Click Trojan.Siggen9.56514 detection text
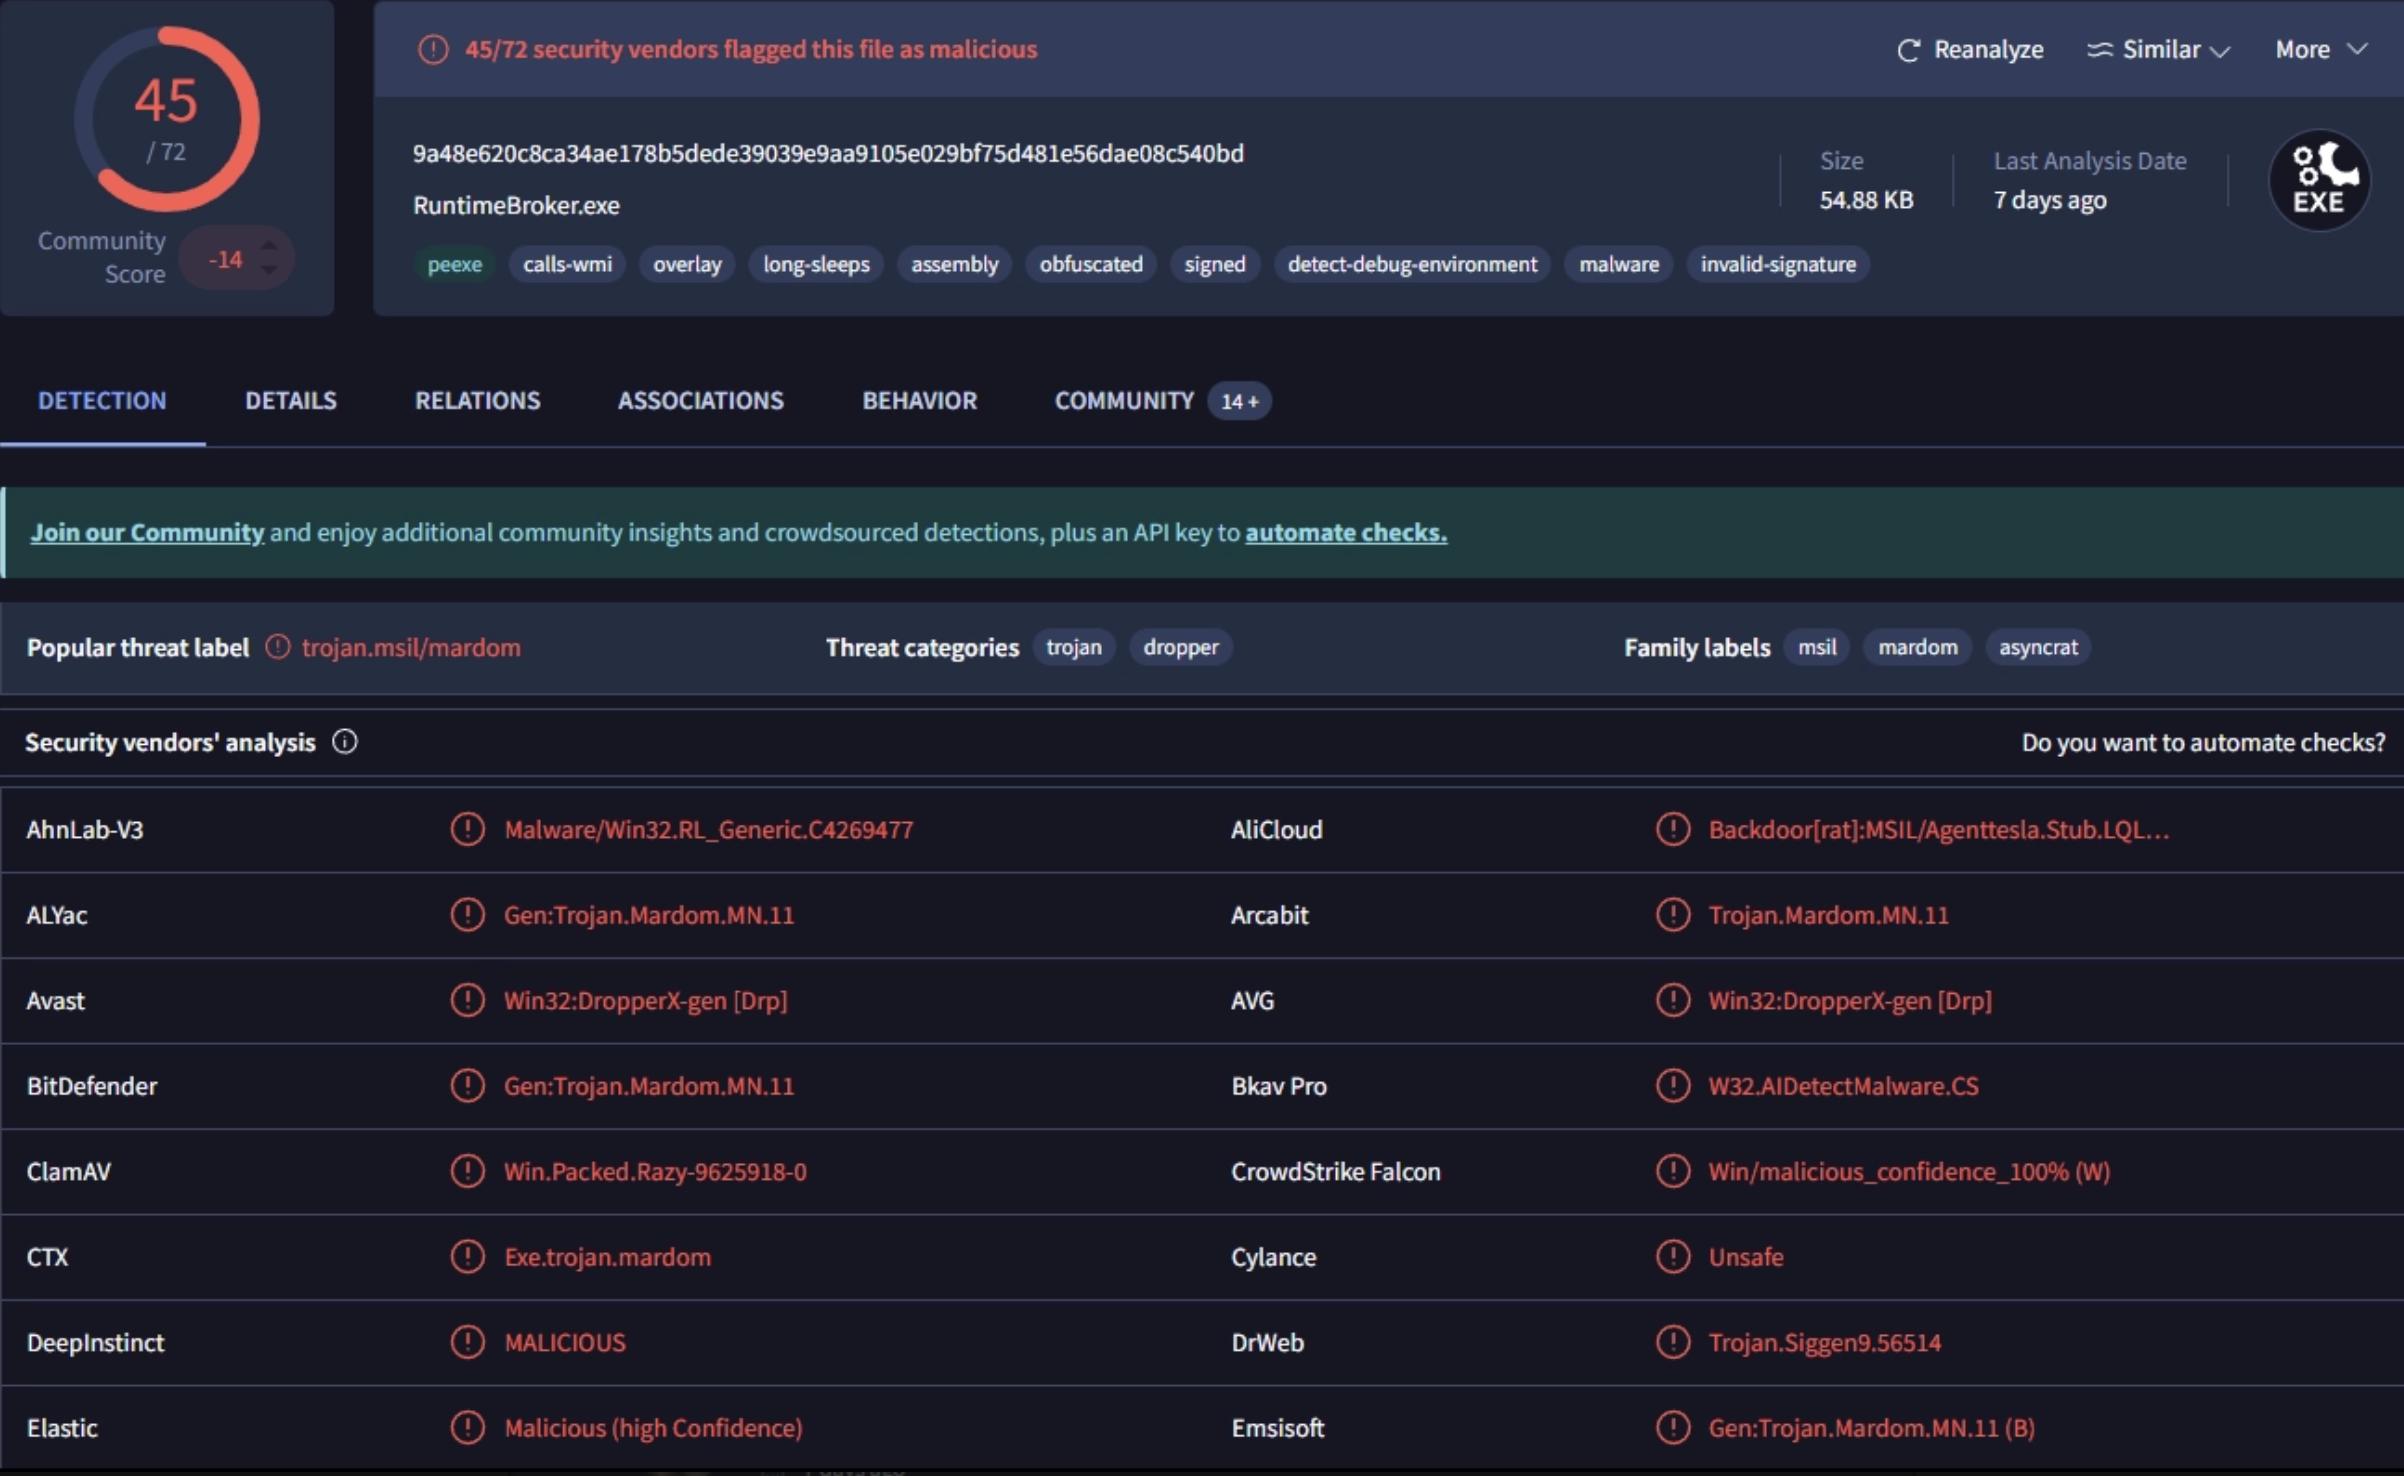 1824,1342
